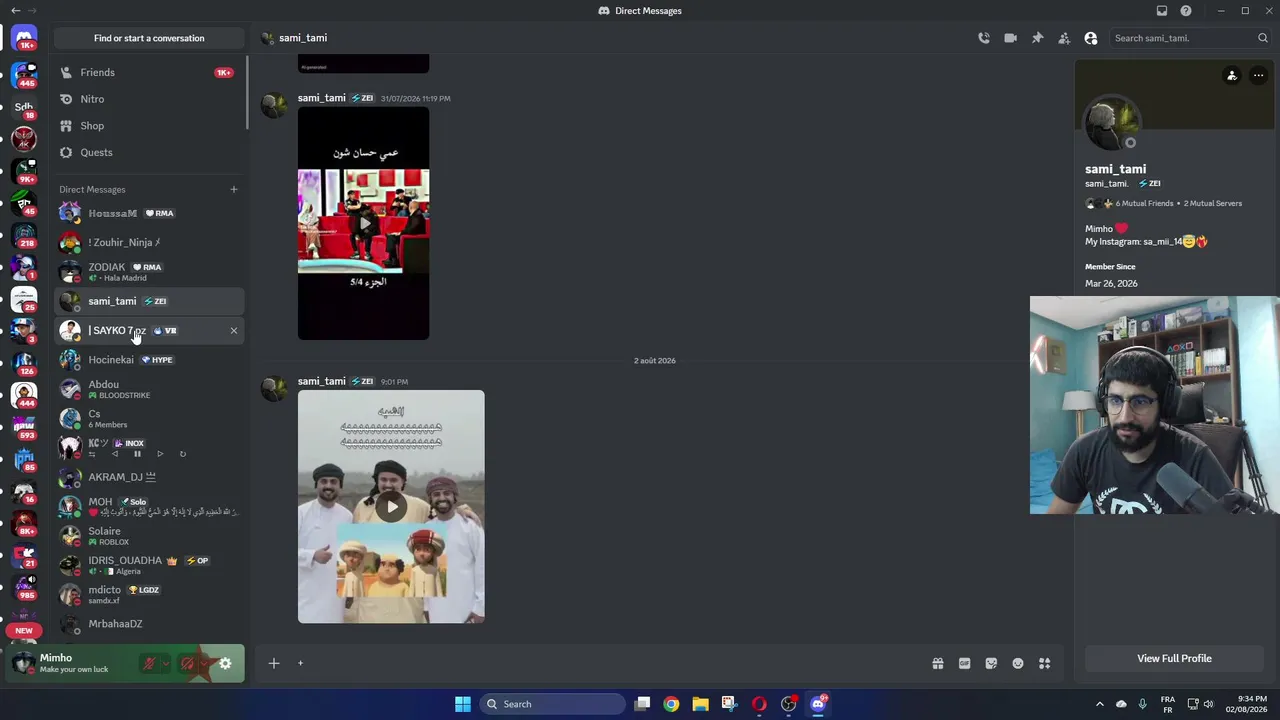Go back with the title bar arrow
This screenshot has height=720, width=1280.
pyautogui.click(x=15, y=11)
